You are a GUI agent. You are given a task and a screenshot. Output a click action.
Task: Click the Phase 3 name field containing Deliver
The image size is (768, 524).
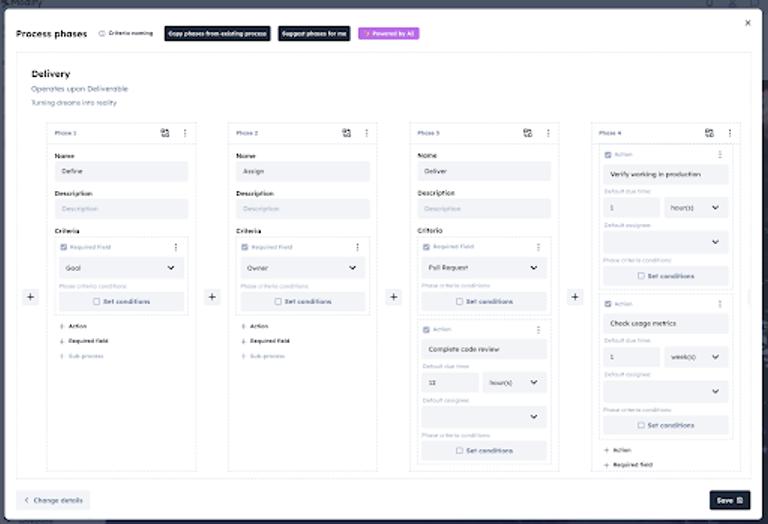[x=484, y=171]
